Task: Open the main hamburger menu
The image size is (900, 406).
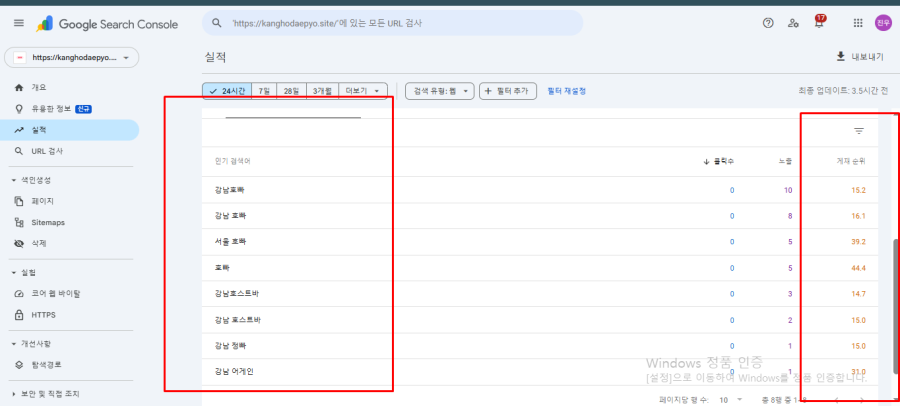Action: [18, 23]
